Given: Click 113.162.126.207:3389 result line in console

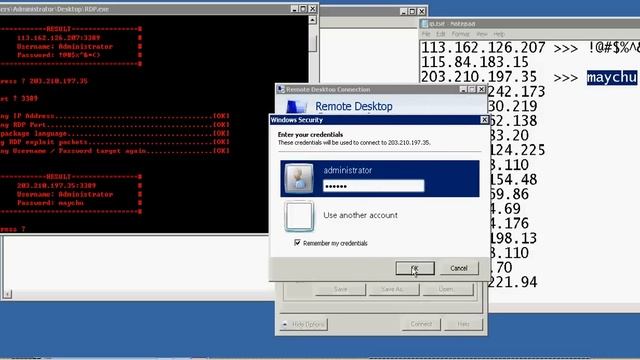Looking at the screenshot, I should (x=58, y=38).
